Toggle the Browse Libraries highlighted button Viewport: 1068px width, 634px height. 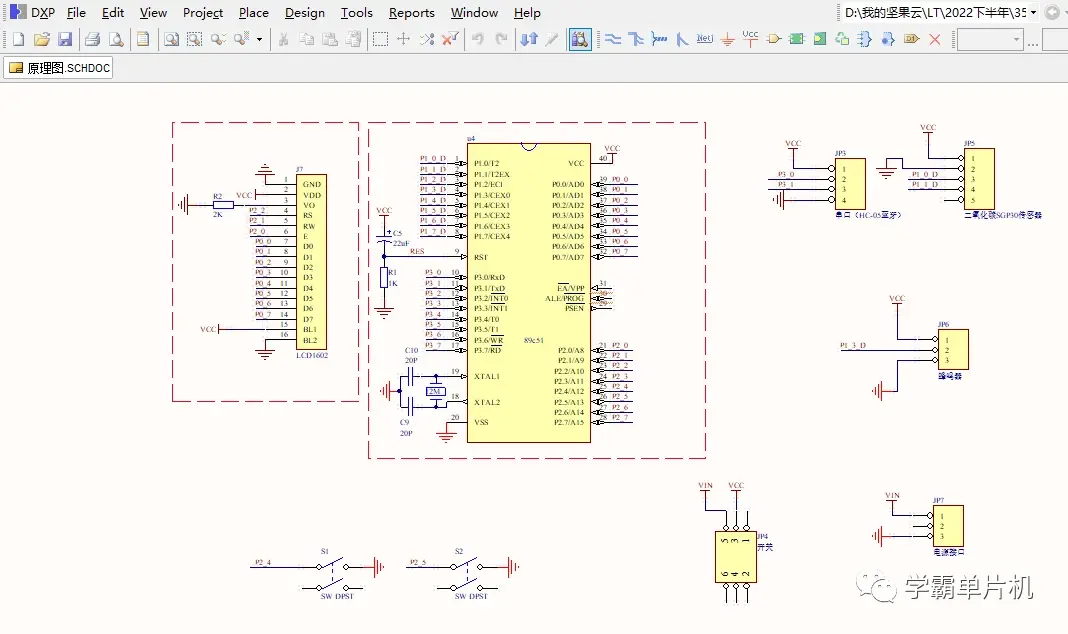(580, 39)
